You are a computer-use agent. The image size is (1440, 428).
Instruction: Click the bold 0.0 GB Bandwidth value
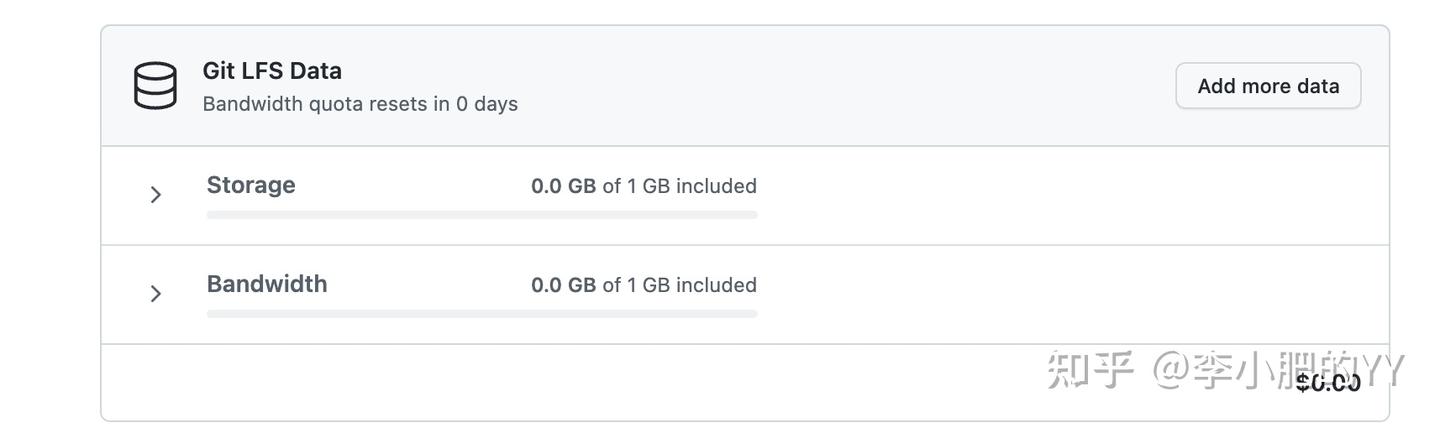click(563, 285)
